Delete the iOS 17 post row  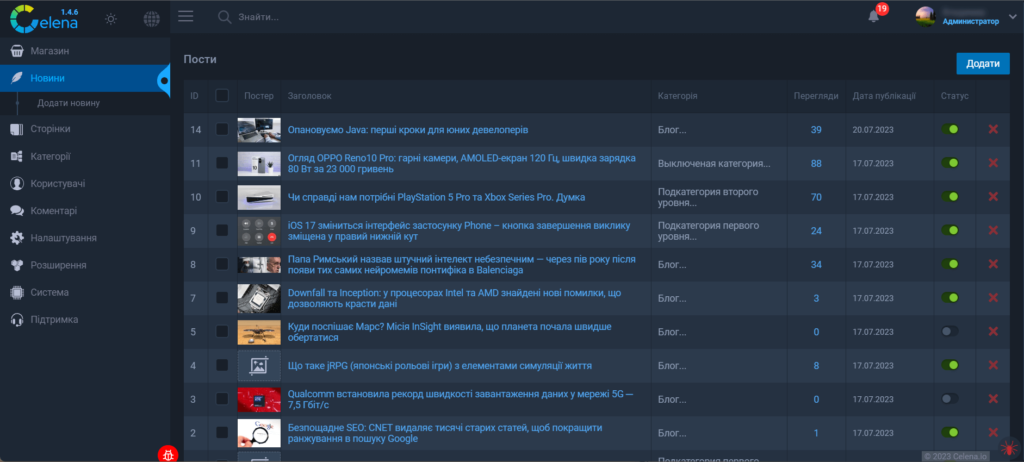pyautogui.click(x=993, y=231)
